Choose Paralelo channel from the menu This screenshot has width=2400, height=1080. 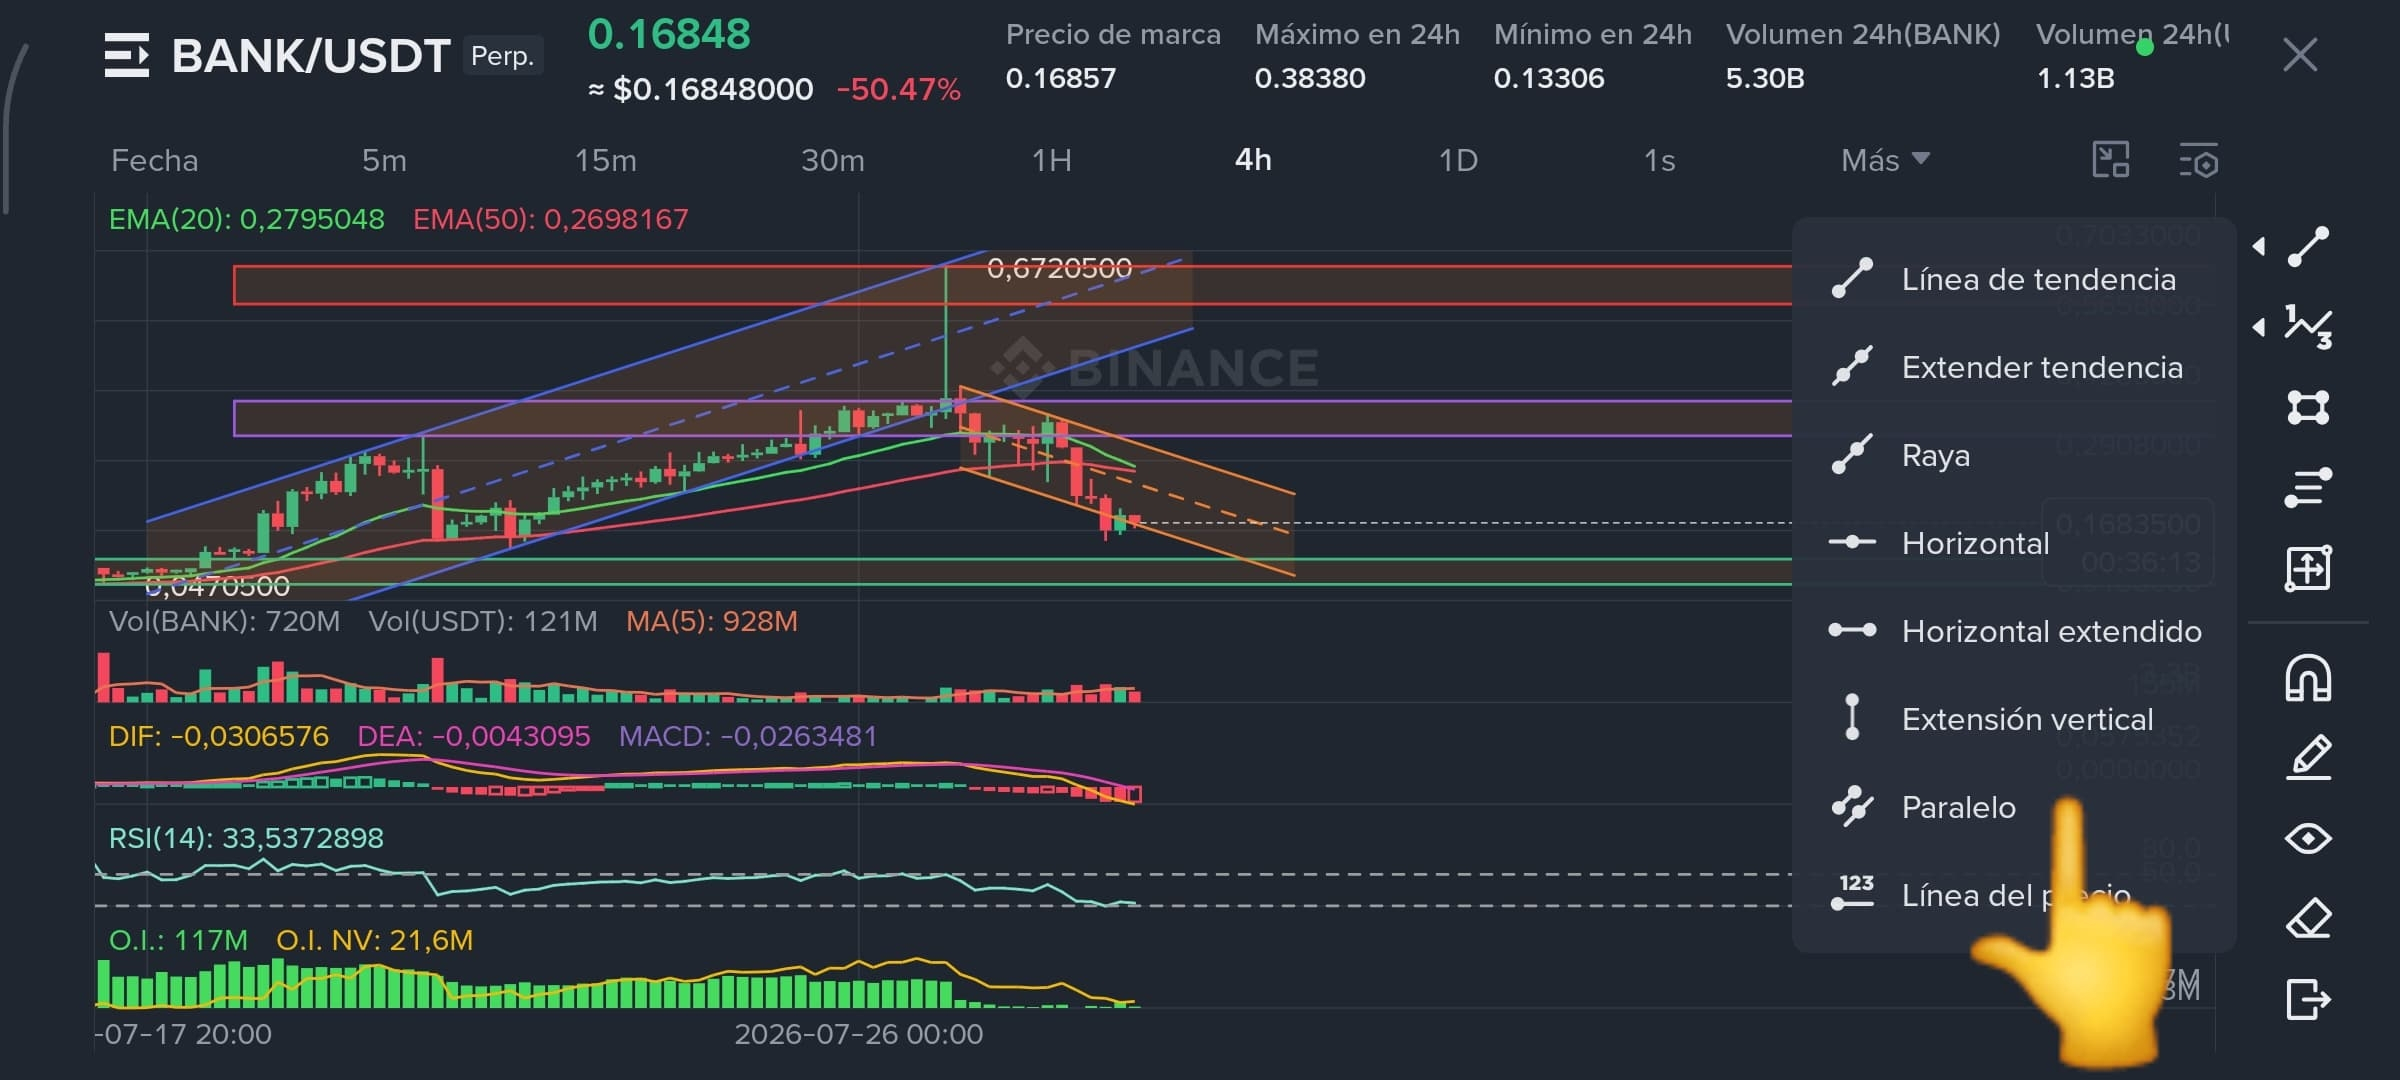coord(2015,807)
